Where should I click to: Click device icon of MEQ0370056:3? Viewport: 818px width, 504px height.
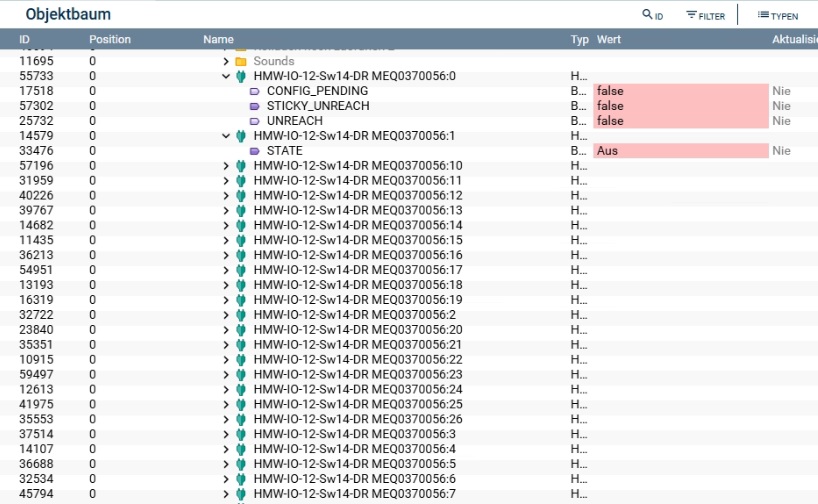240,435
